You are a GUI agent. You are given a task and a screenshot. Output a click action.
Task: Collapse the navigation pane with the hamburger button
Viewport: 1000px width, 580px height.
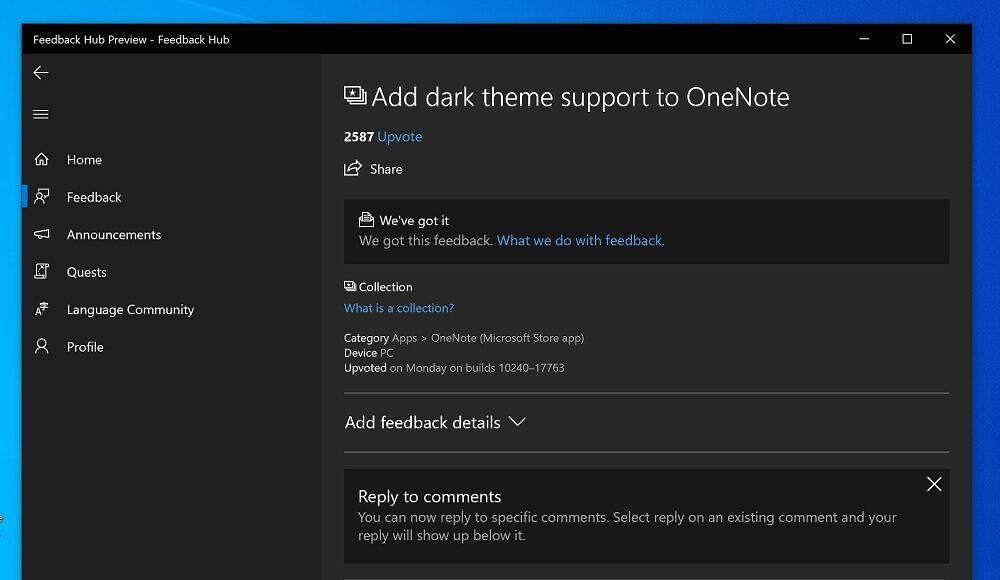(x=40, y=114)
